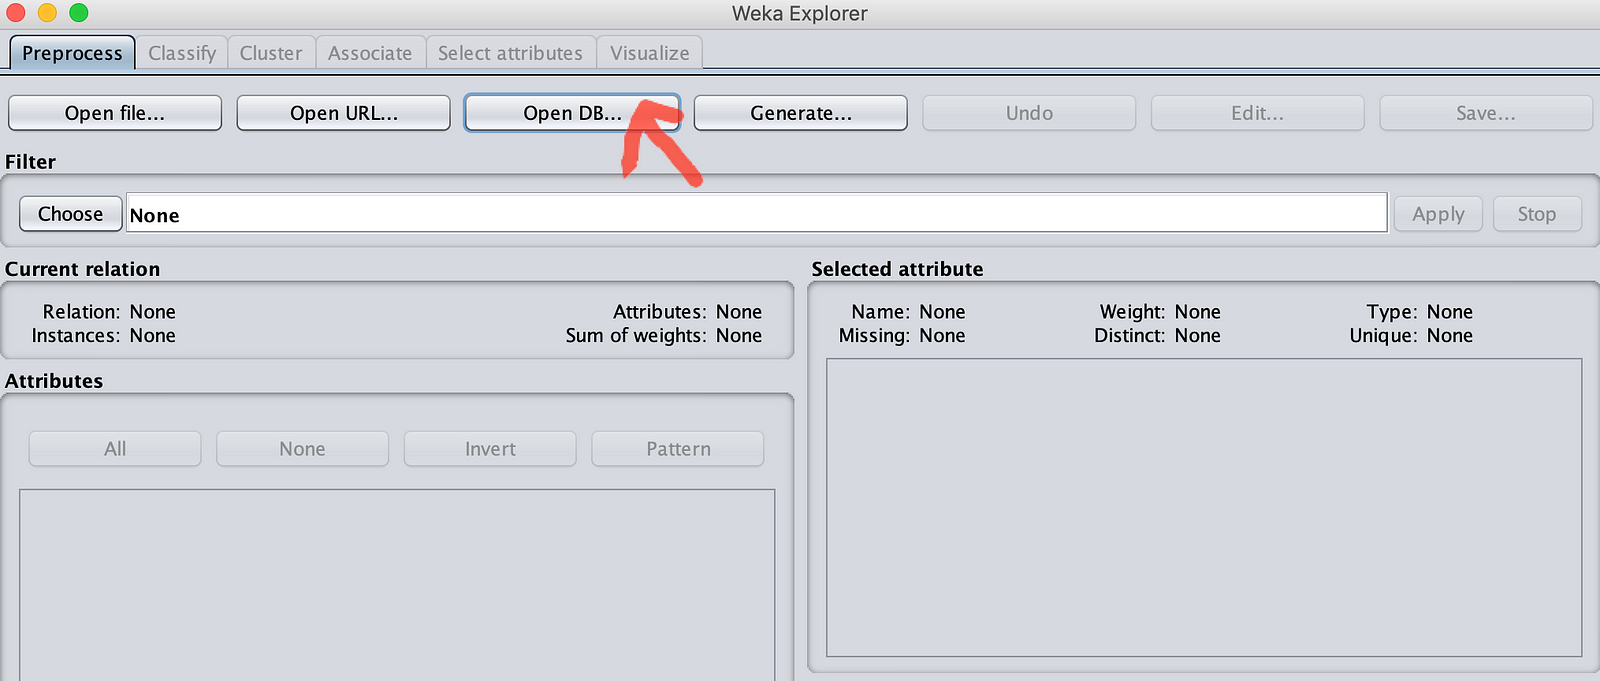Click the None button under Attributes
Viewport: 1600px width, 681px height.
(x=302, y=449)
